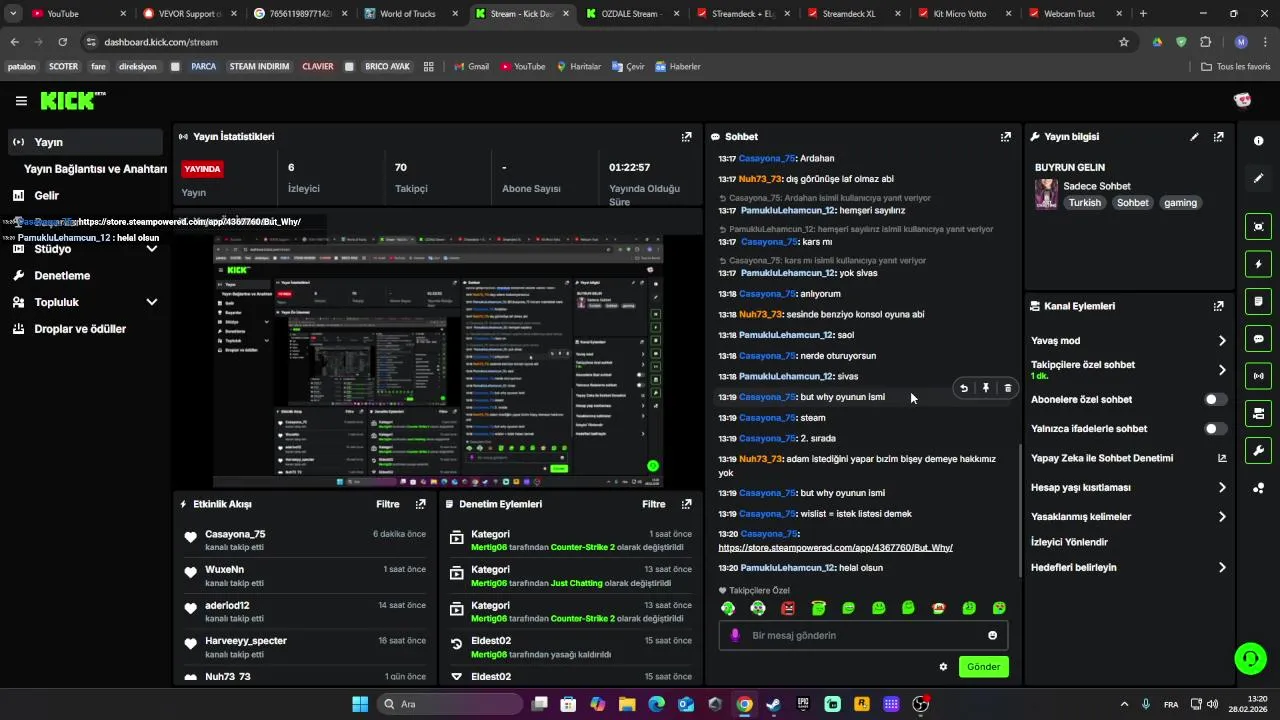Select Yayın in the left sidebar
The width and height of the screenshot is (1280, 720).
point(85,142)
